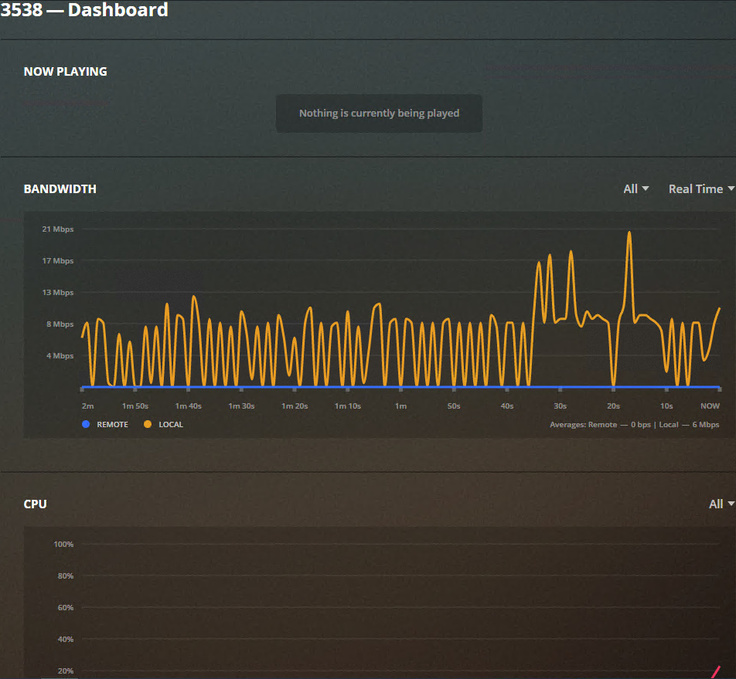736x679 pixels.
Task: Open the 'Real Time' timespan dropdown
Action: point(701,189)
